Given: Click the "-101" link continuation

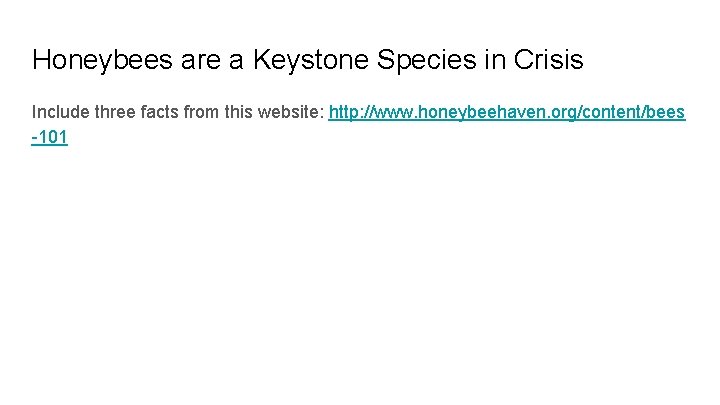Looking at the screenshot, I should tap(50, 137).
